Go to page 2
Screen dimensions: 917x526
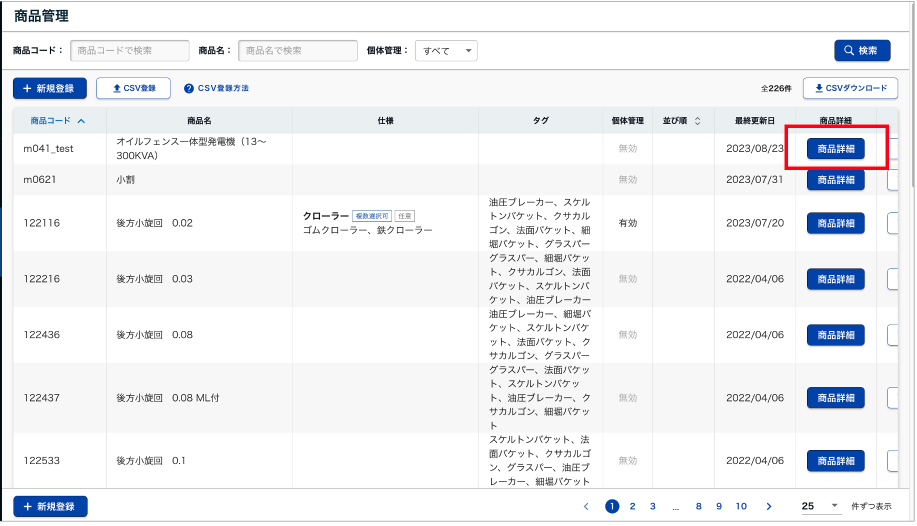(x=632, y=506)
